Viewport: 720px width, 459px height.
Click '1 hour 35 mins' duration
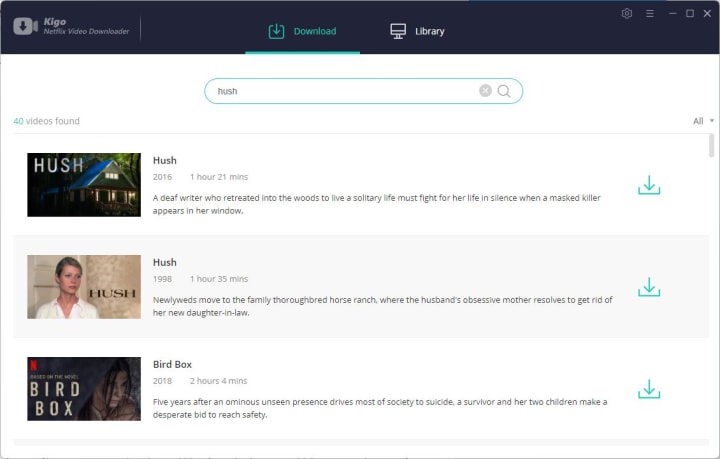tap(219, 279)
